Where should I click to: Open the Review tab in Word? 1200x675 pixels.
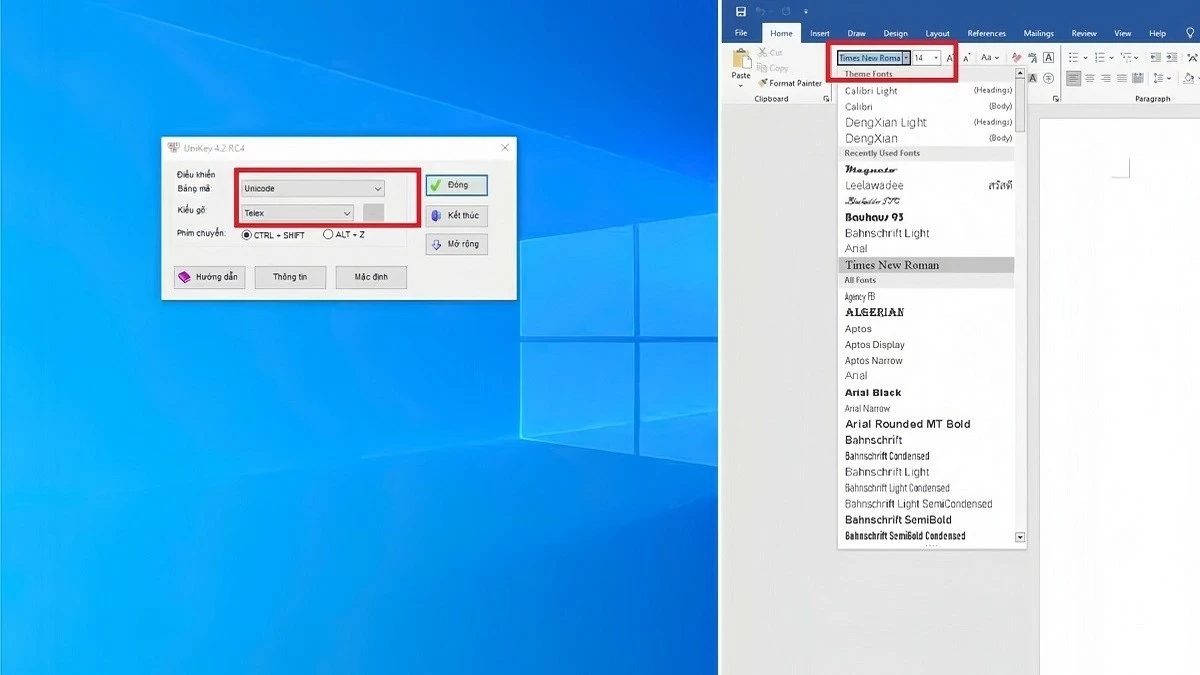point(1084,33)
